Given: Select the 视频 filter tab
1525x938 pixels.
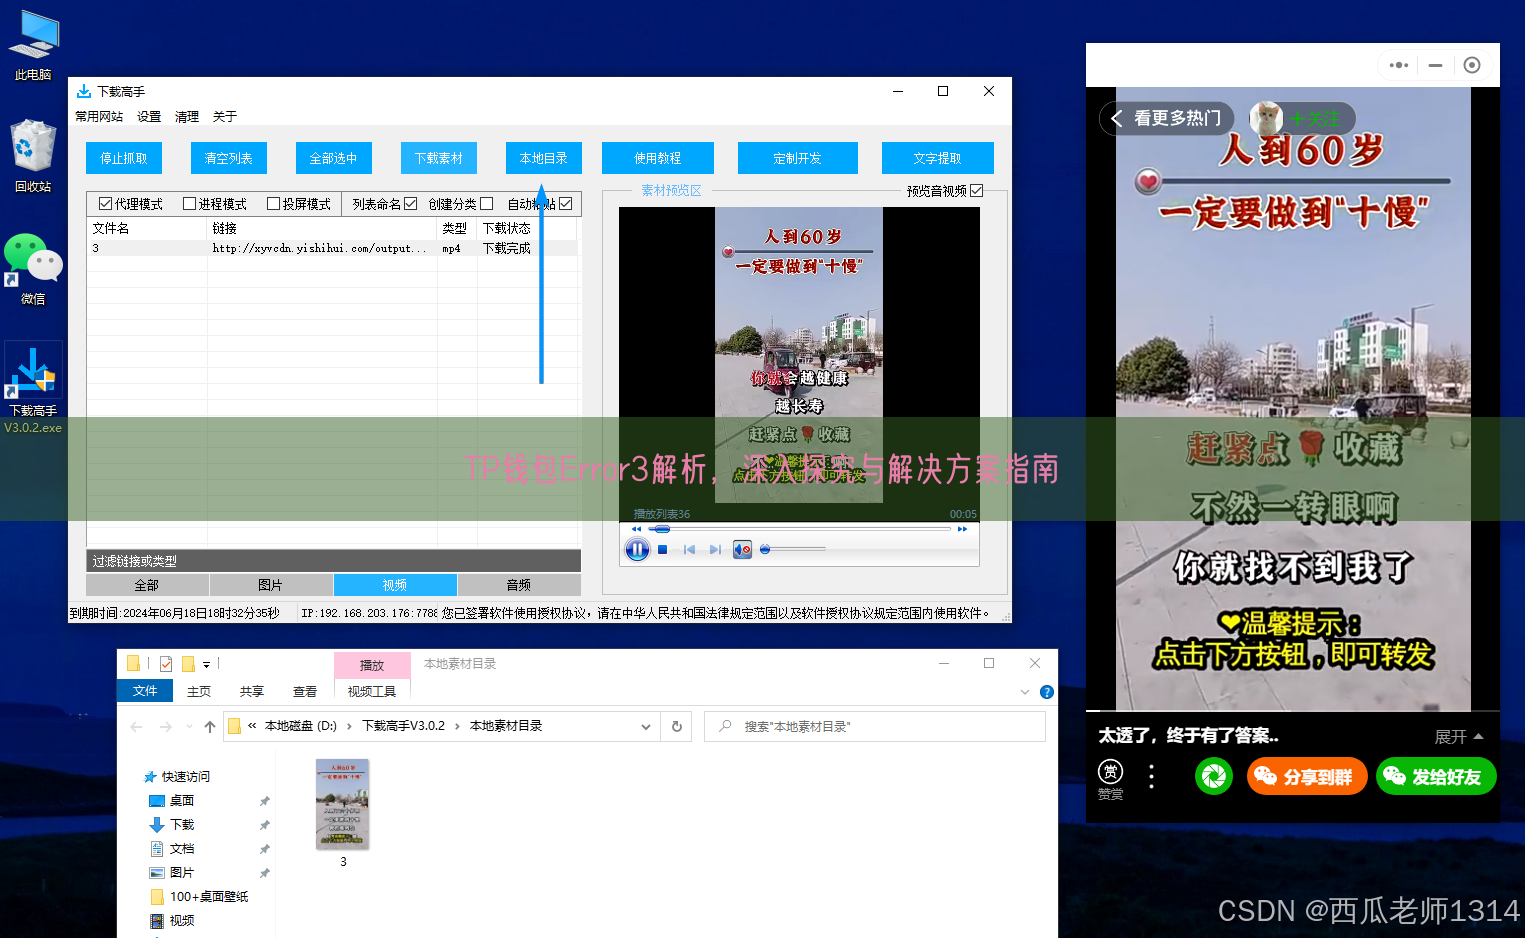Looking at the screenshot, I should point(395,585).
